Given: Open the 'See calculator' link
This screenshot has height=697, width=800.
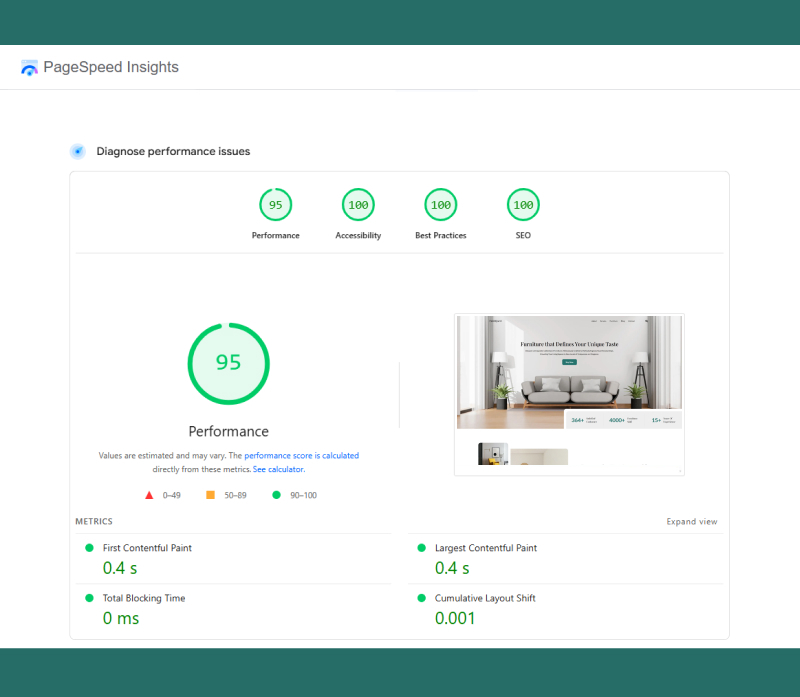Looking at the screenshot, I should 278,469.
